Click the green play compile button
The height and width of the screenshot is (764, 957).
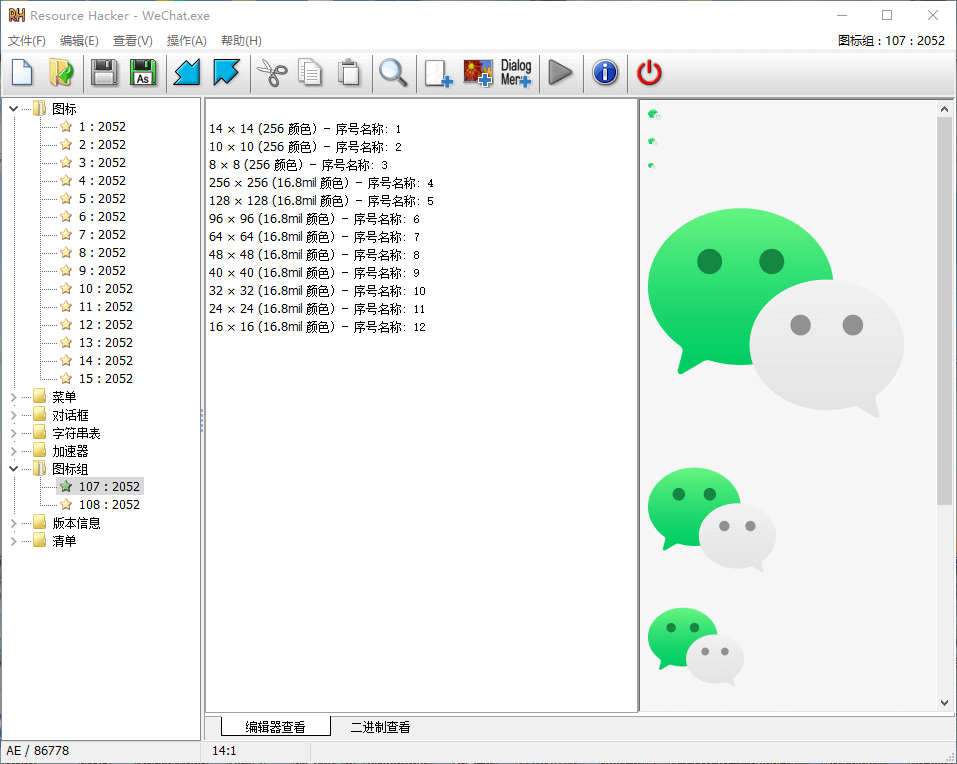(560, 73)
